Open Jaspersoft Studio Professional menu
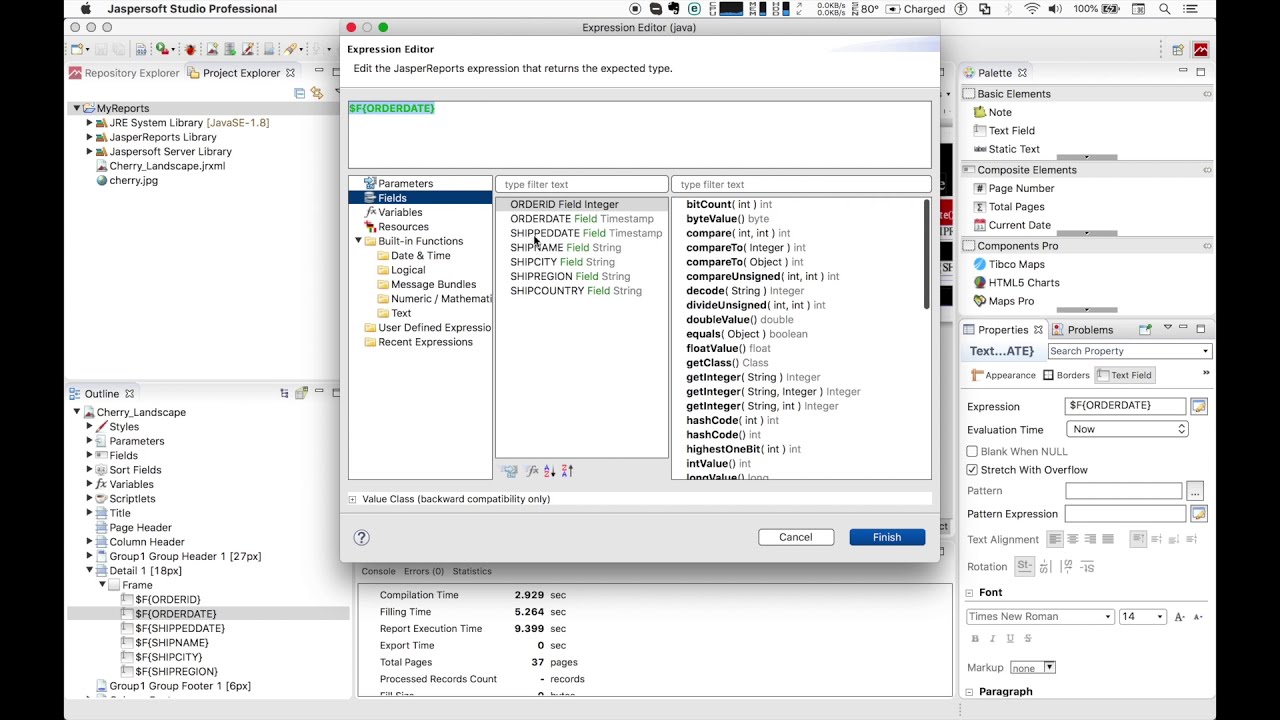Image resolution: width=1280 pixels, height=720 pixels. click(192, 9)
